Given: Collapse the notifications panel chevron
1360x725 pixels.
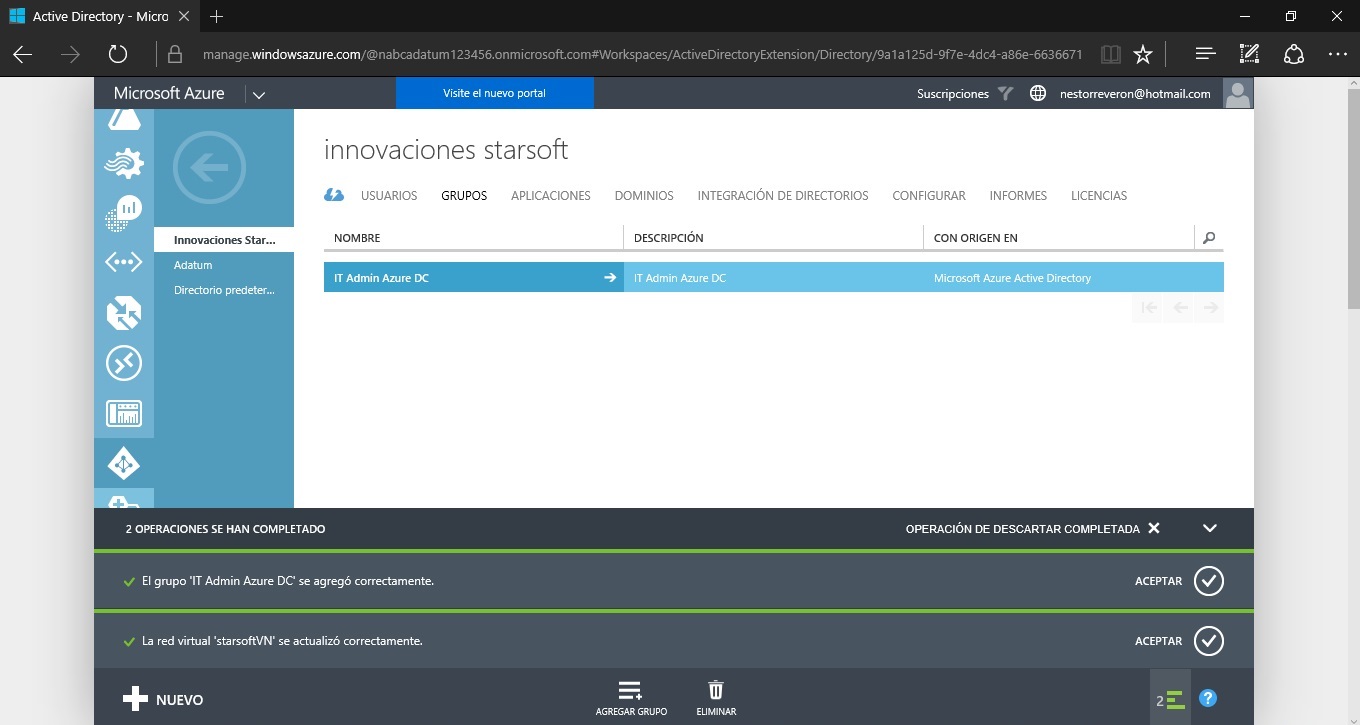Looking at the screenshot, I should coord(1210,528).
